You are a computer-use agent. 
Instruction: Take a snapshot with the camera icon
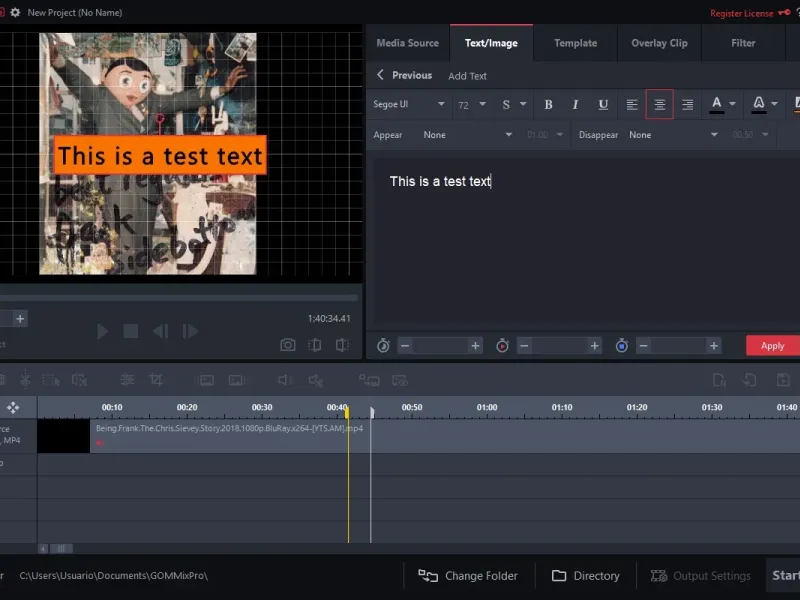pos(288,345)
